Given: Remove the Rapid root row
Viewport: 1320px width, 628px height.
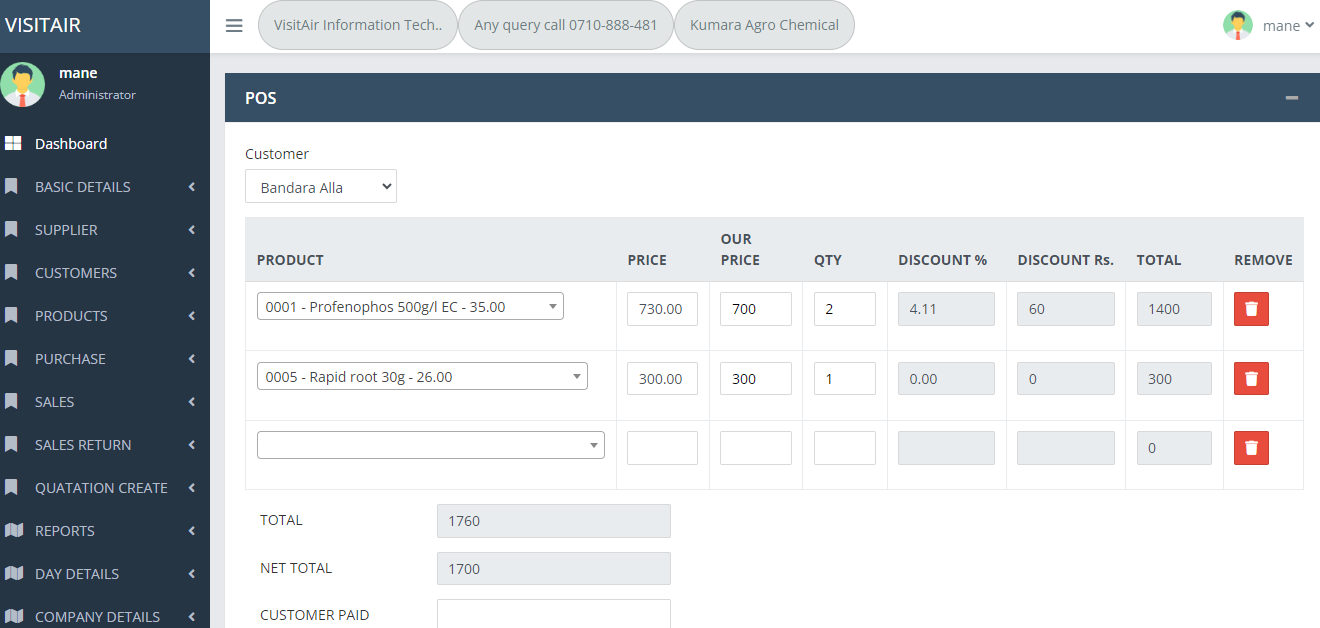Looking at the screenshot, I should pos(1251,379).
